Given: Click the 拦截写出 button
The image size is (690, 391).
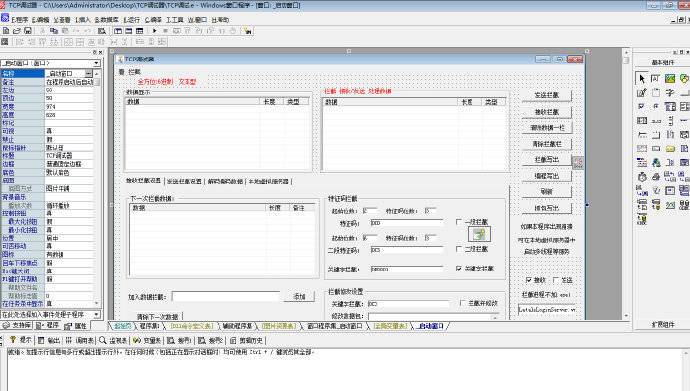Looking at the screenshot, I should click(x=547, y=160).
